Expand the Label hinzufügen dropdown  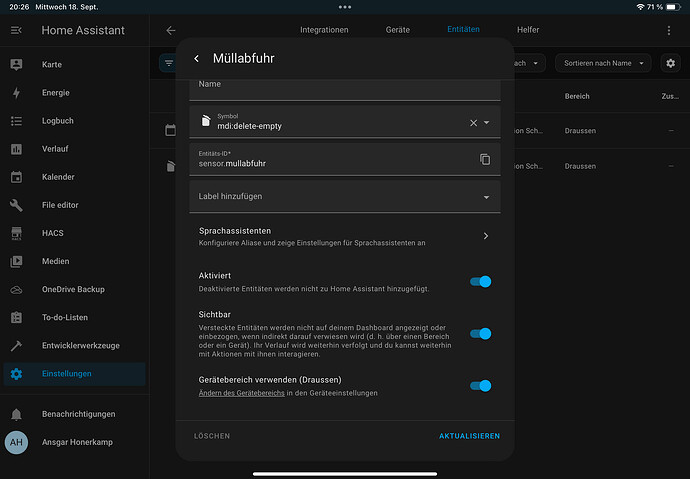tap(487, 197)
